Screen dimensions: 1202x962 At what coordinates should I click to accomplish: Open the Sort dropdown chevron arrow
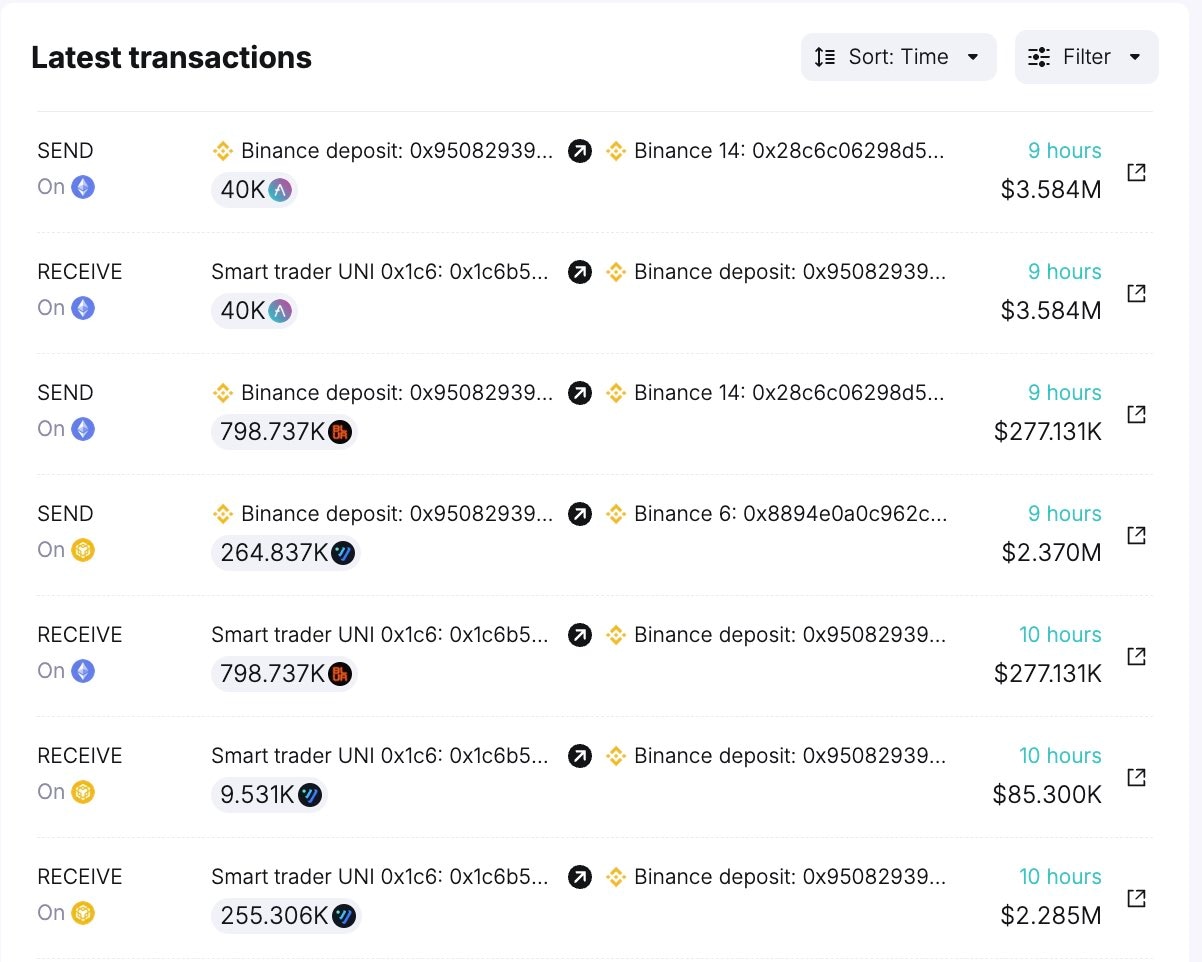(971, 57)
